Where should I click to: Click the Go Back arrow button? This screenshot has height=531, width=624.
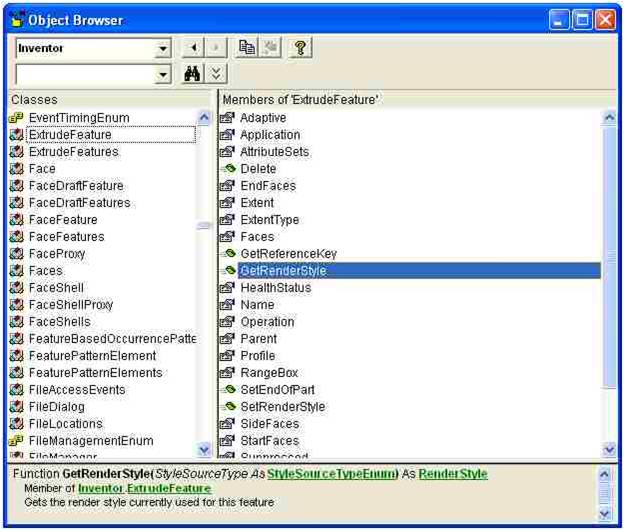[195, 48]
